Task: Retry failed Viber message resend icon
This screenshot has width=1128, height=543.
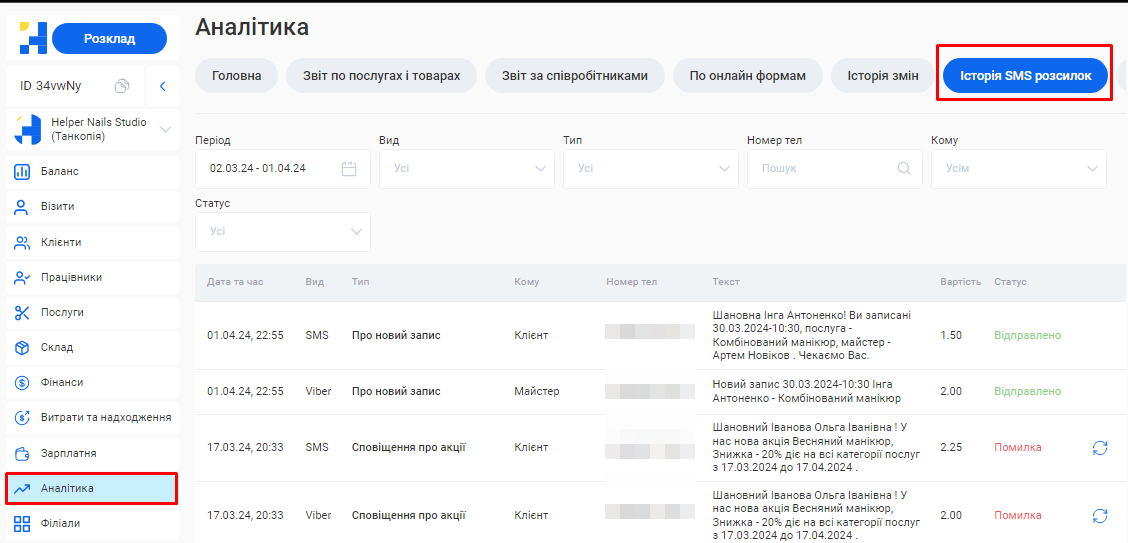Action: tap(1100, 515)
